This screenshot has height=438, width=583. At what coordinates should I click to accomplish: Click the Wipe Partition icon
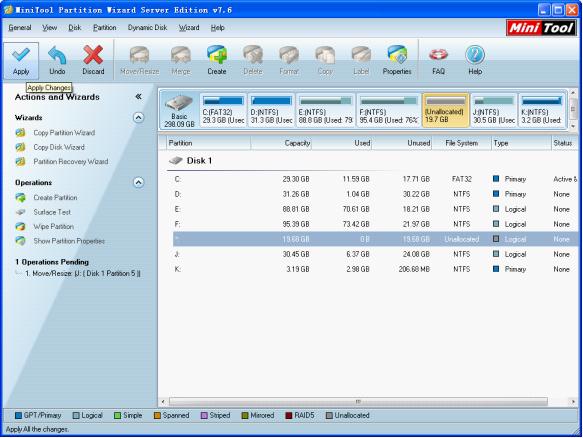point(20,226)
